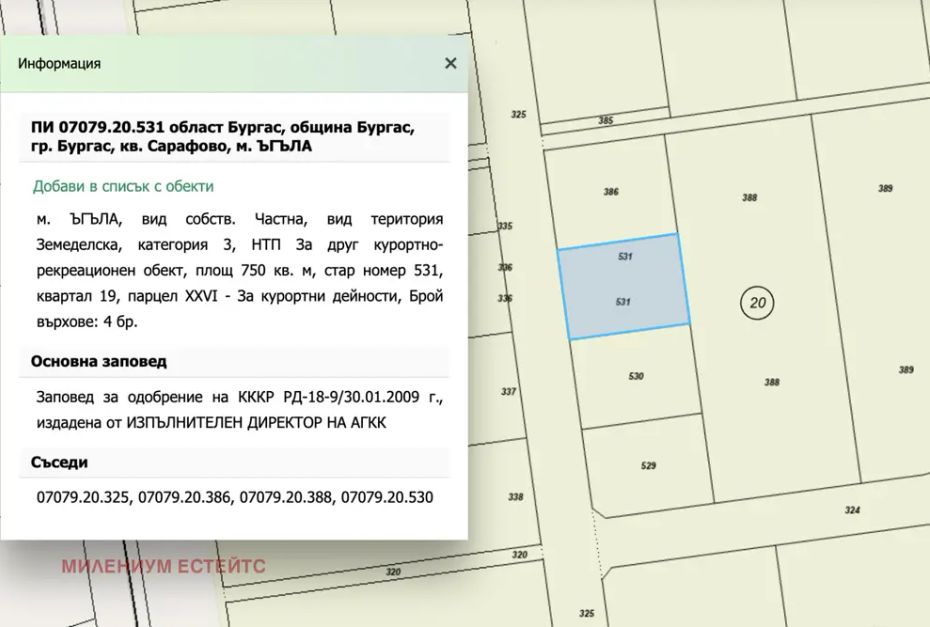Open neighbor parcel 07079.20.325 from the list

(83, 497)
